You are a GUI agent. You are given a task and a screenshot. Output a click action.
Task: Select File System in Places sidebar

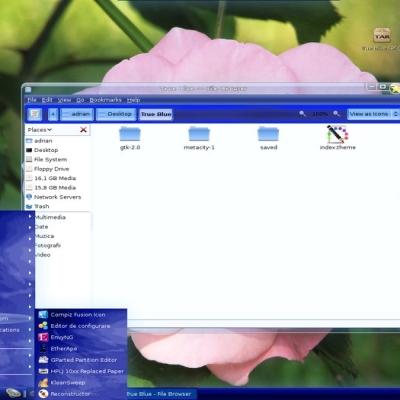(57, 159)
